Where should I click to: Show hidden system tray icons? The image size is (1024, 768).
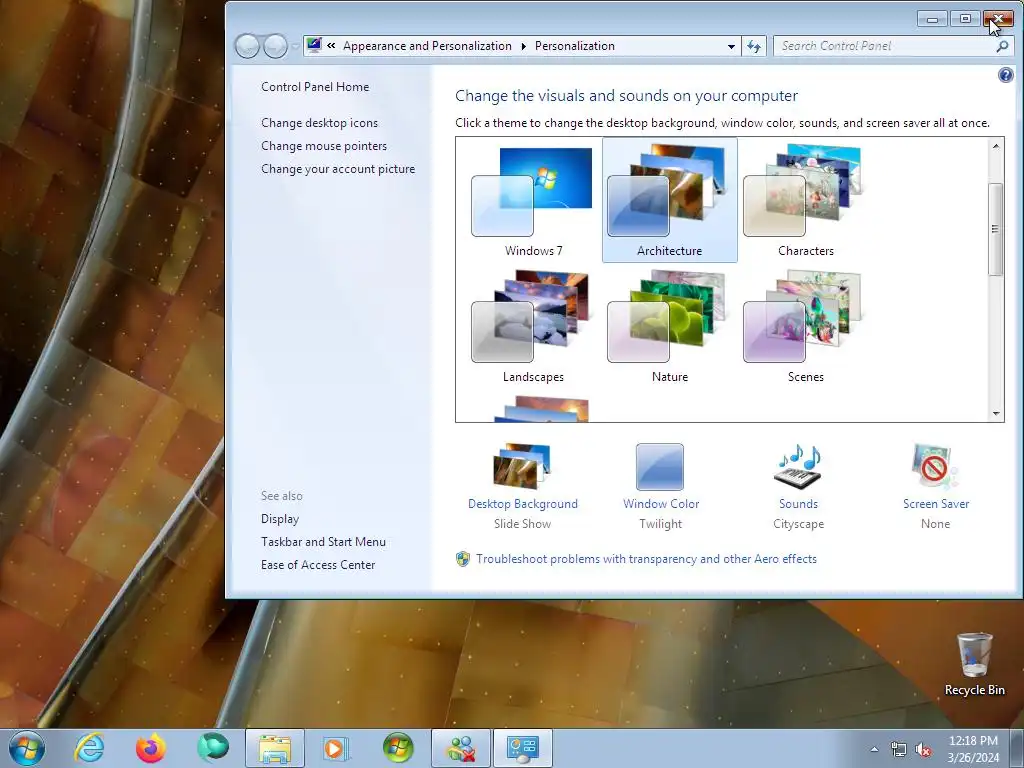coord(874,749)
